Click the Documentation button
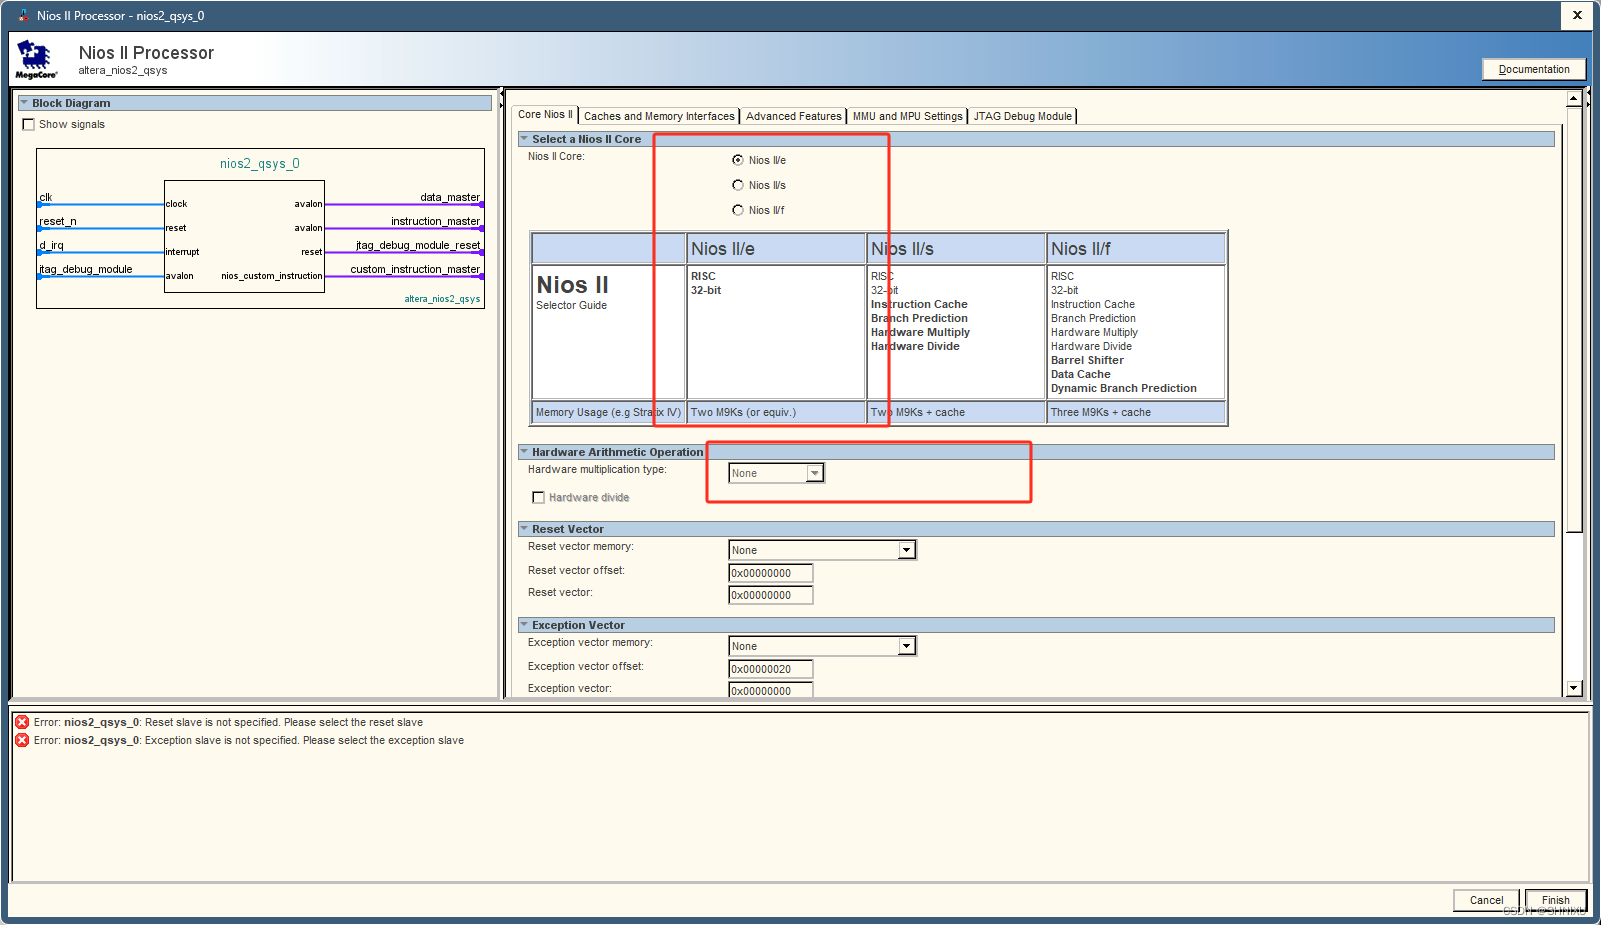1601x925 pixels. tap(1534, 69)
